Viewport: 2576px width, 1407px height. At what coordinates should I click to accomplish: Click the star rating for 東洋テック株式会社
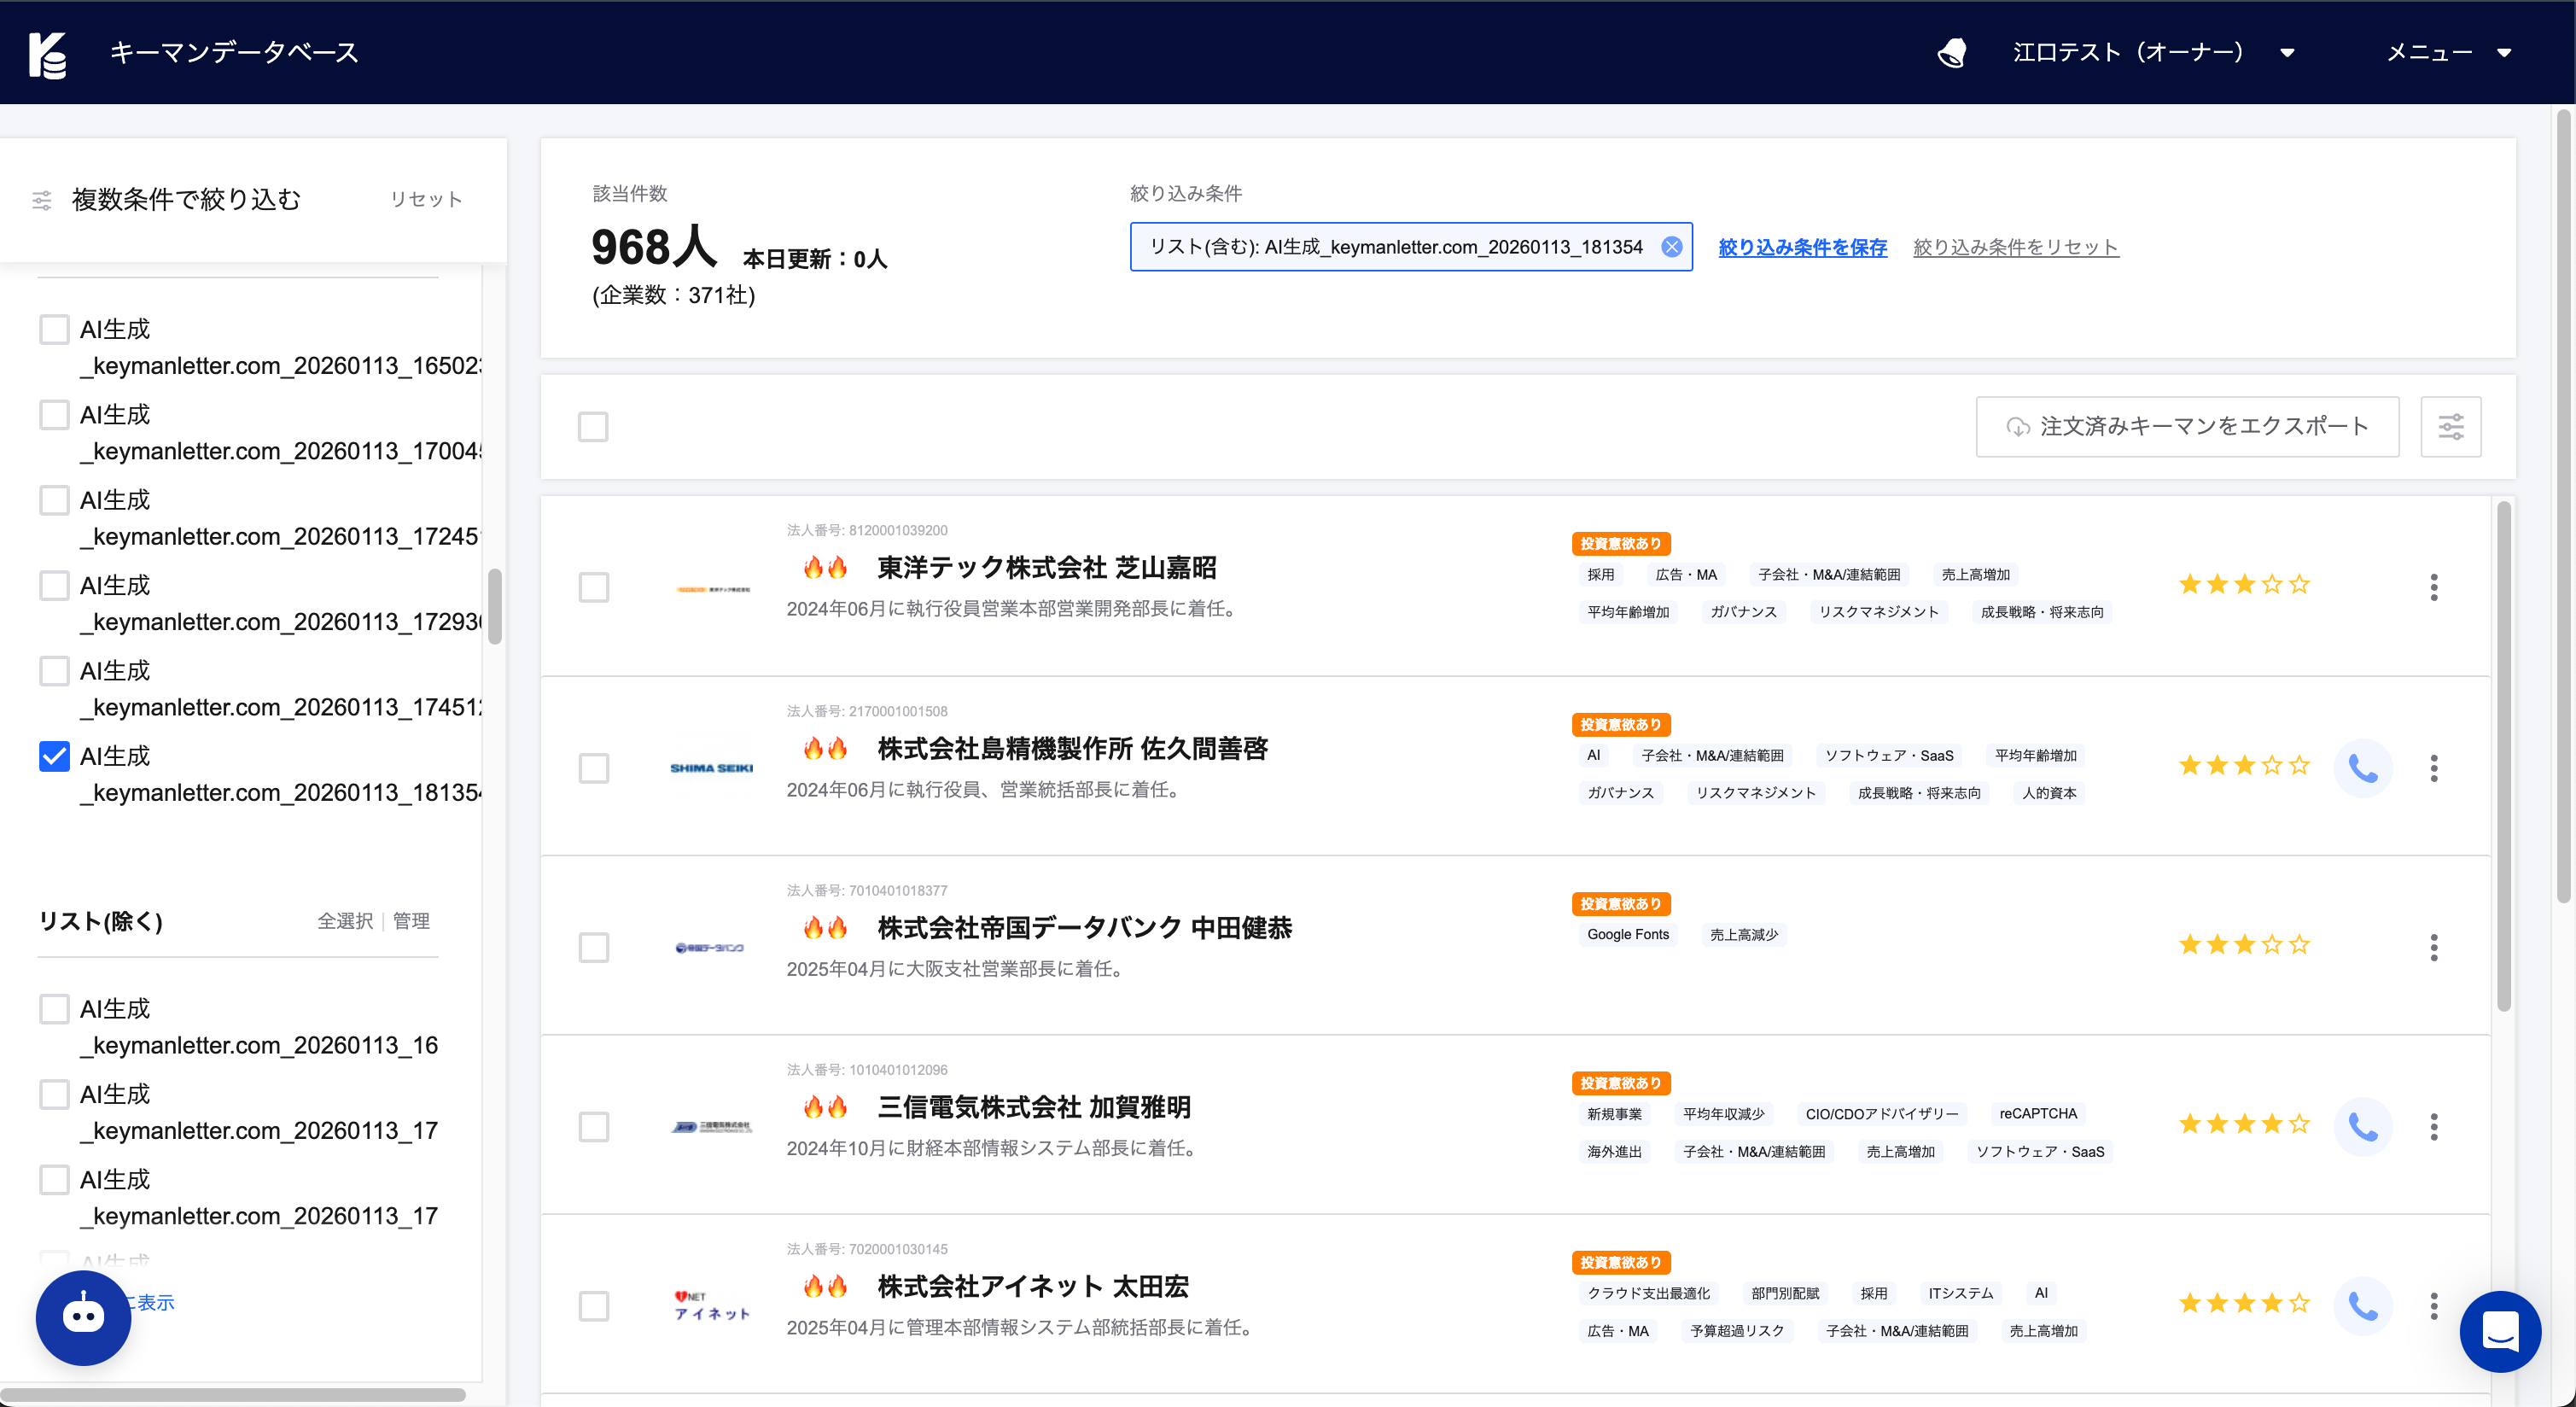[2243, 584]
